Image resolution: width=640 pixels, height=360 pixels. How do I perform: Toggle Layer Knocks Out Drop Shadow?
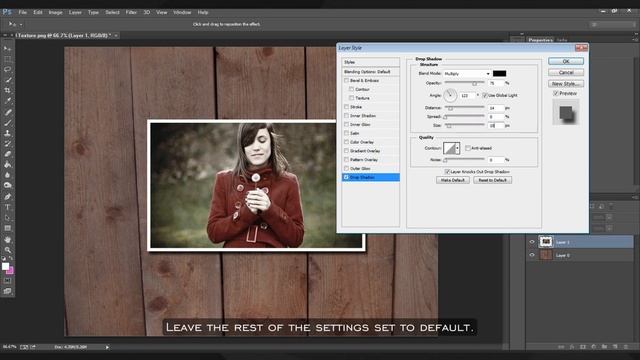tap(447, 172)
